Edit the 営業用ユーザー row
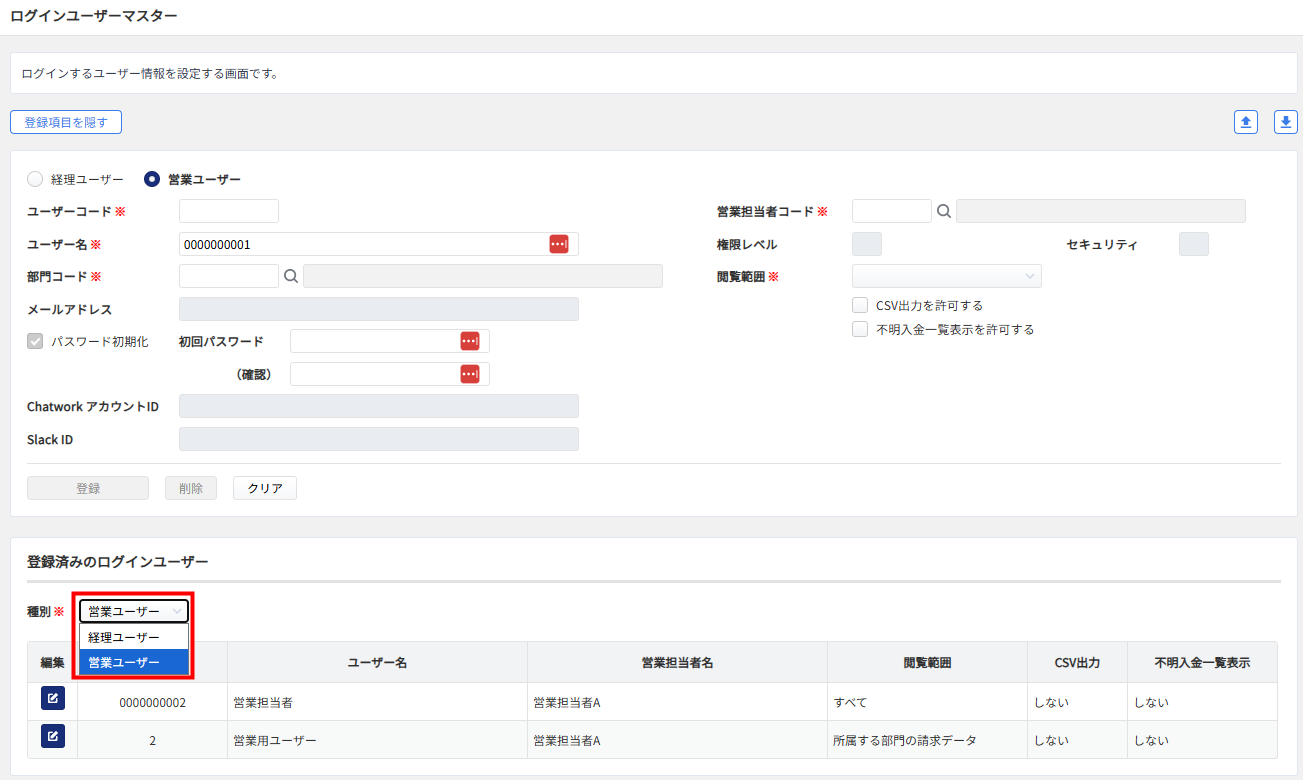1303x780 pixels. click(x=53, y=737)
